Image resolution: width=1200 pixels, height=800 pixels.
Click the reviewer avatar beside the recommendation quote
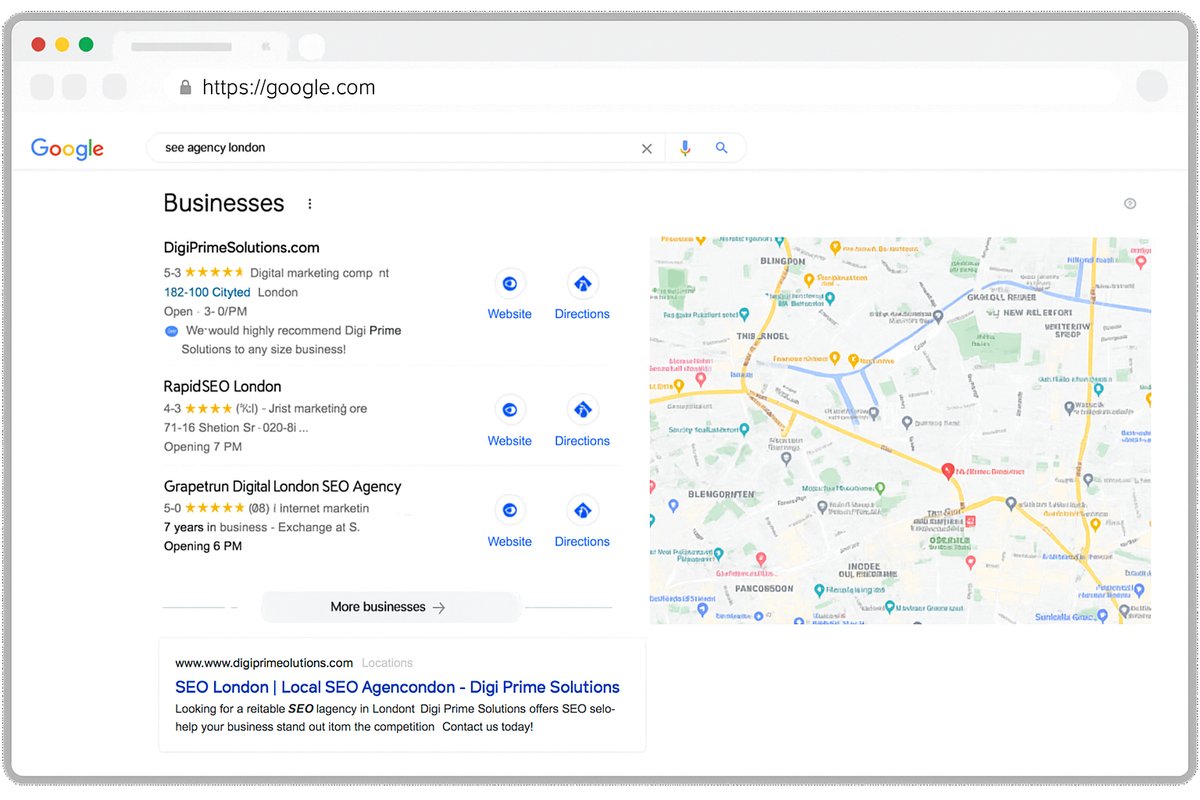click(170, 331)
